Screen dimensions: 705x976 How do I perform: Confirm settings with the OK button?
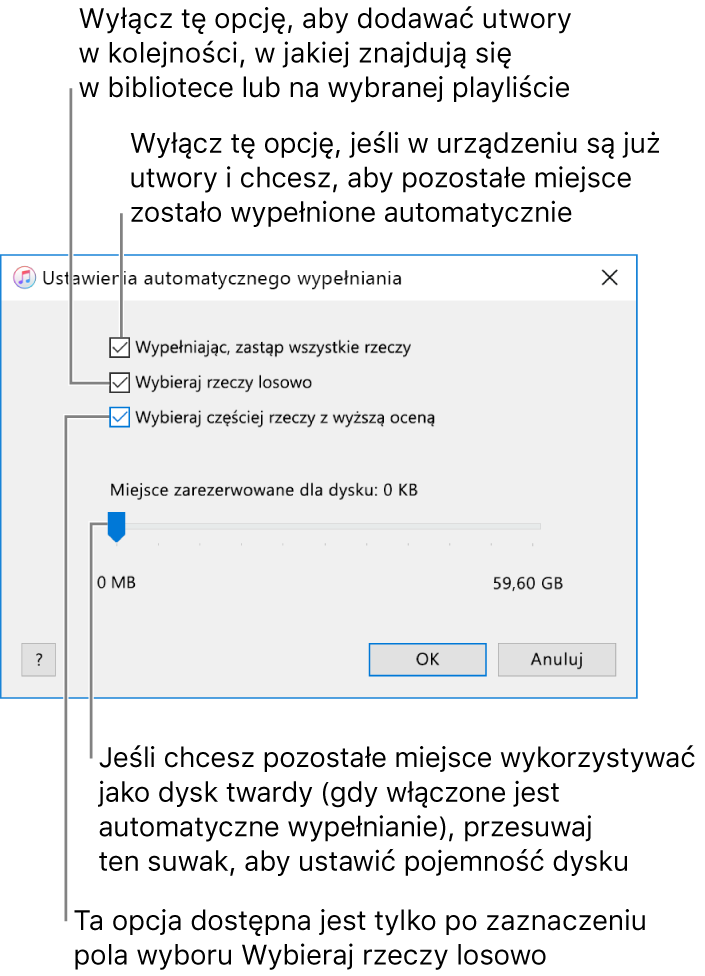pos(427,659)
